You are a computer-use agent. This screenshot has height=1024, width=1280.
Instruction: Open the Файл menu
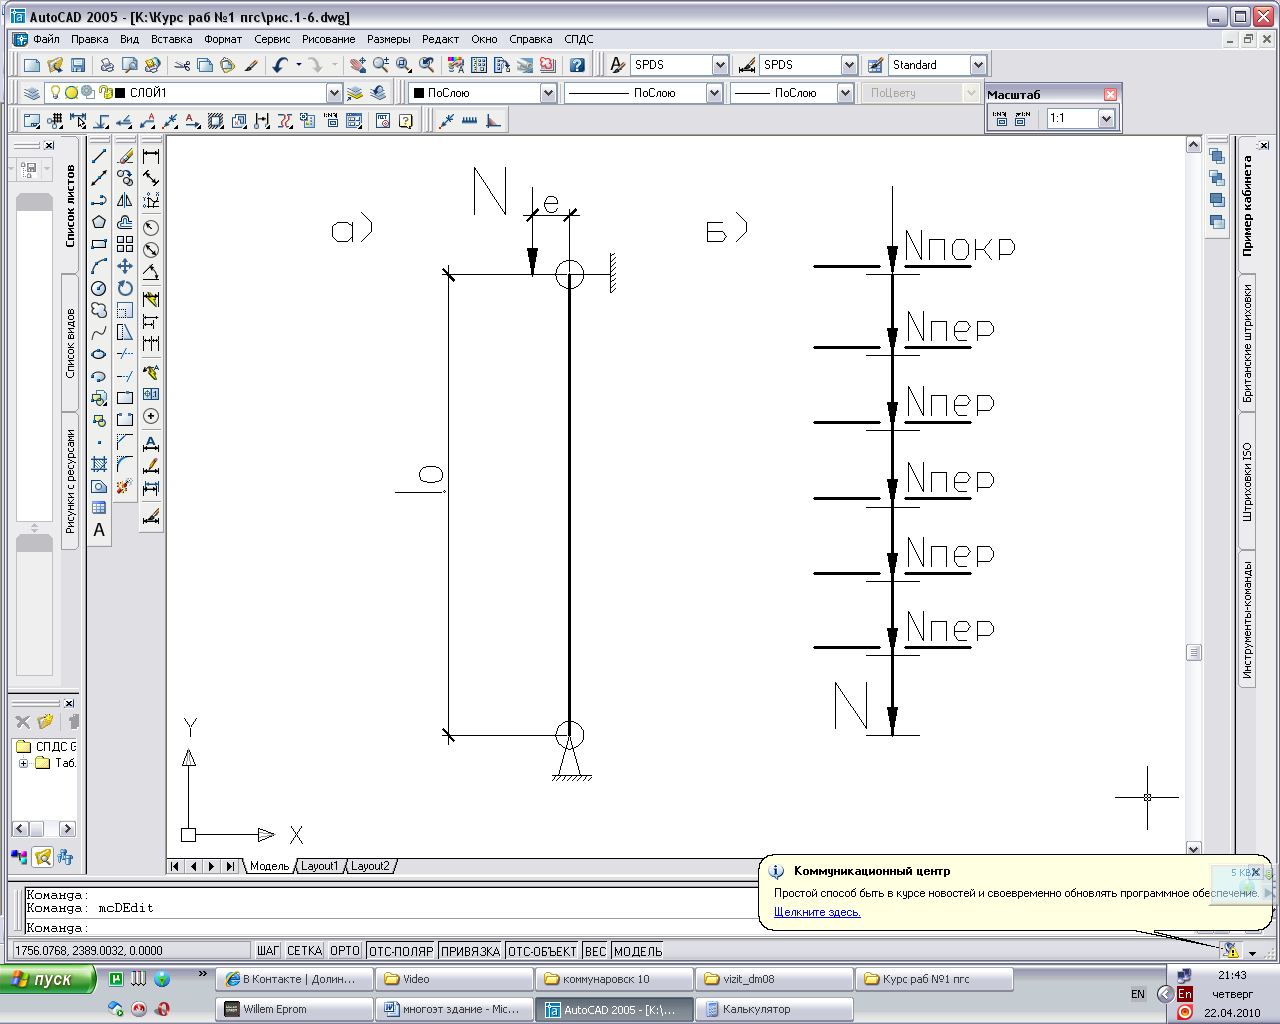point(46,39)
